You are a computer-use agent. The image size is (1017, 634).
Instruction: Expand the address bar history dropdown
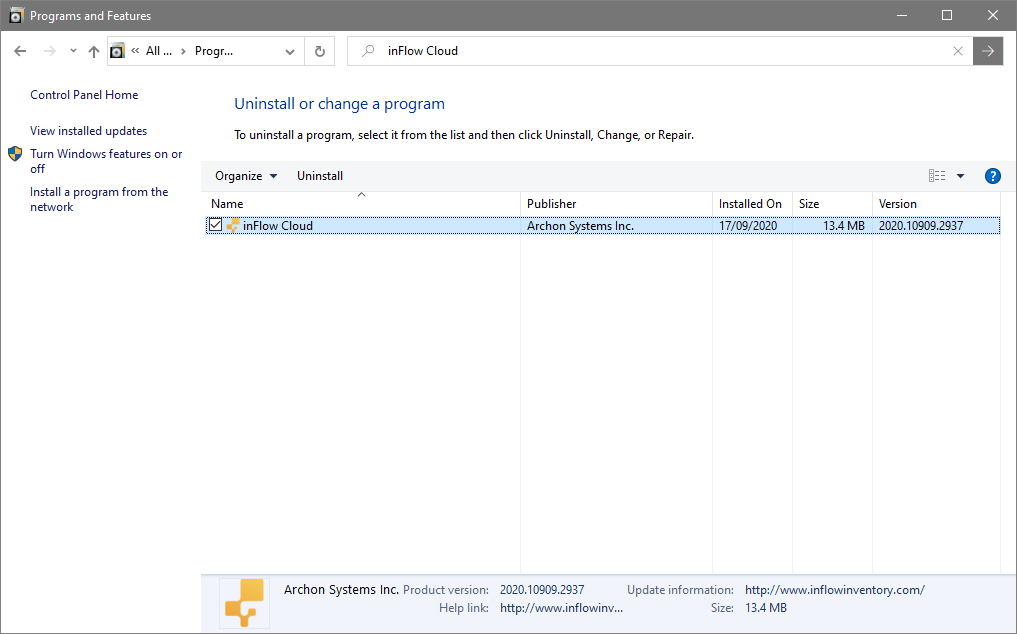290,51
